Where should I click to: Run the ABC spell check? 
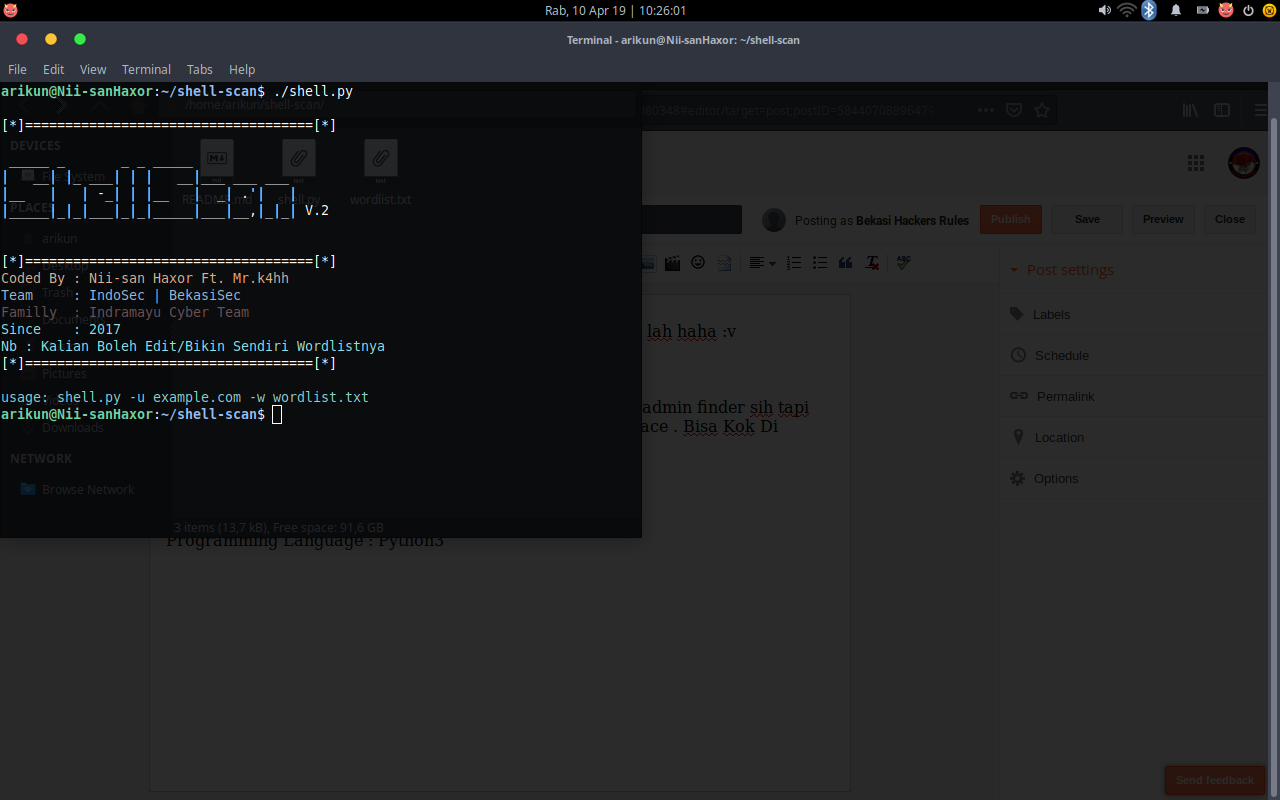904,263
